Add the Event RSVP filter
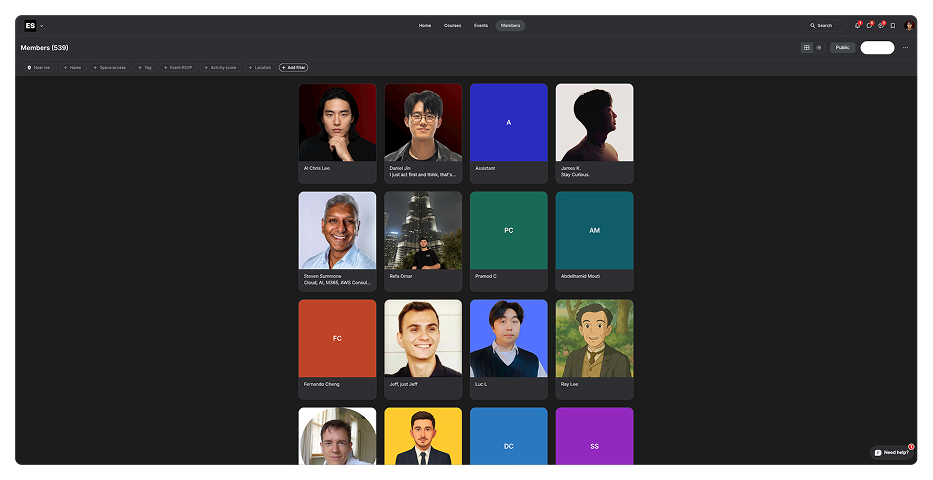 coord(178,68)
